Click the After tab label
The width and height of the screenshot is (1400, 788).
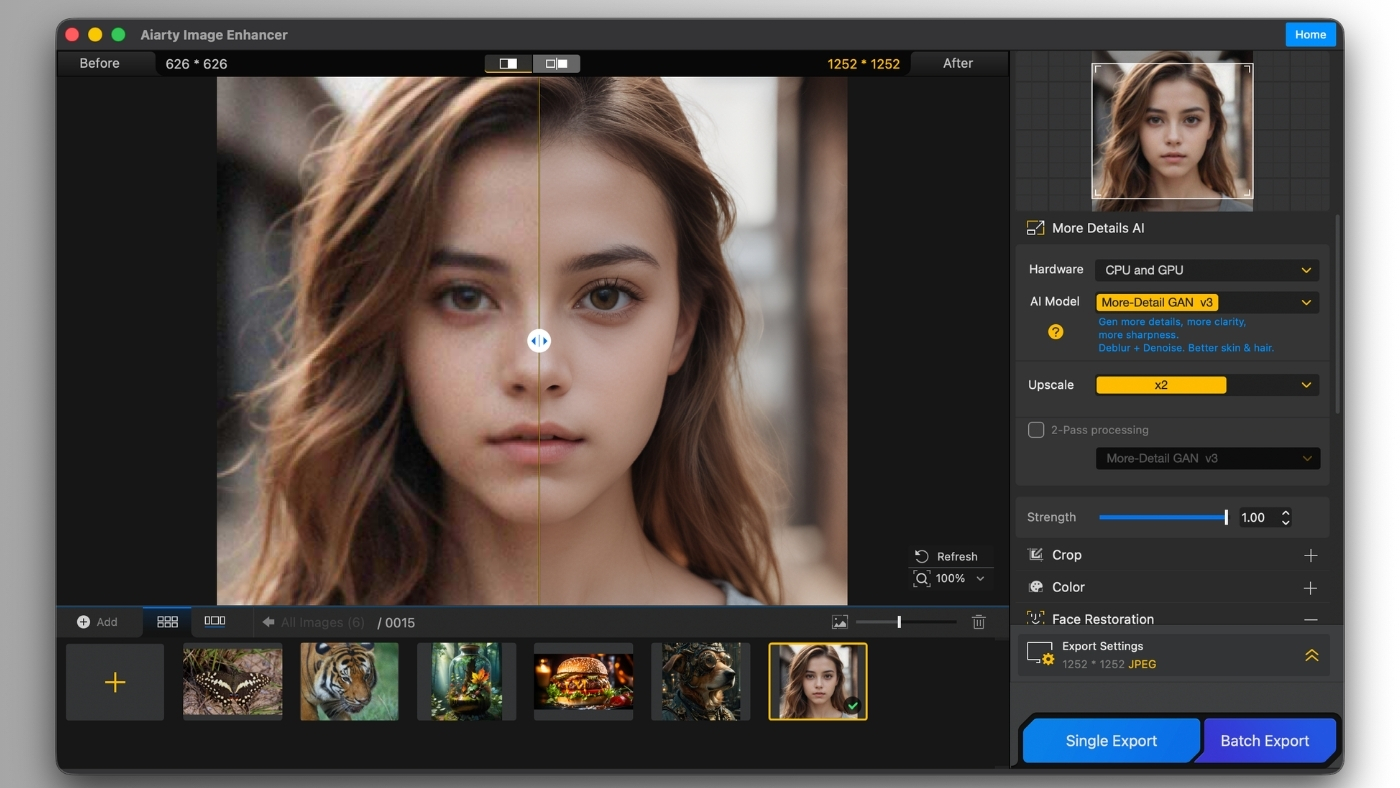[x=958, y=63]
